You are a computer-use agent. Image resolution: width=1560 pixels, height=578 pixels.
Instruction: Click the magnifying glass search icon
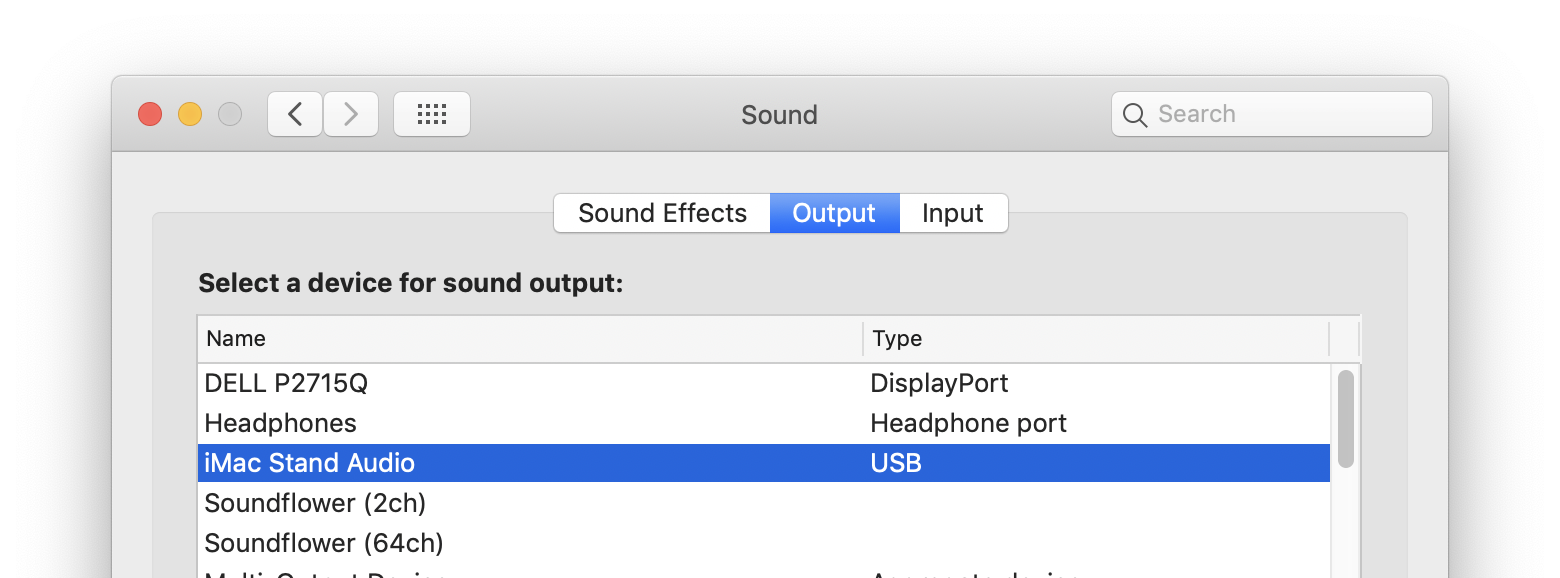coord(1135,114)
